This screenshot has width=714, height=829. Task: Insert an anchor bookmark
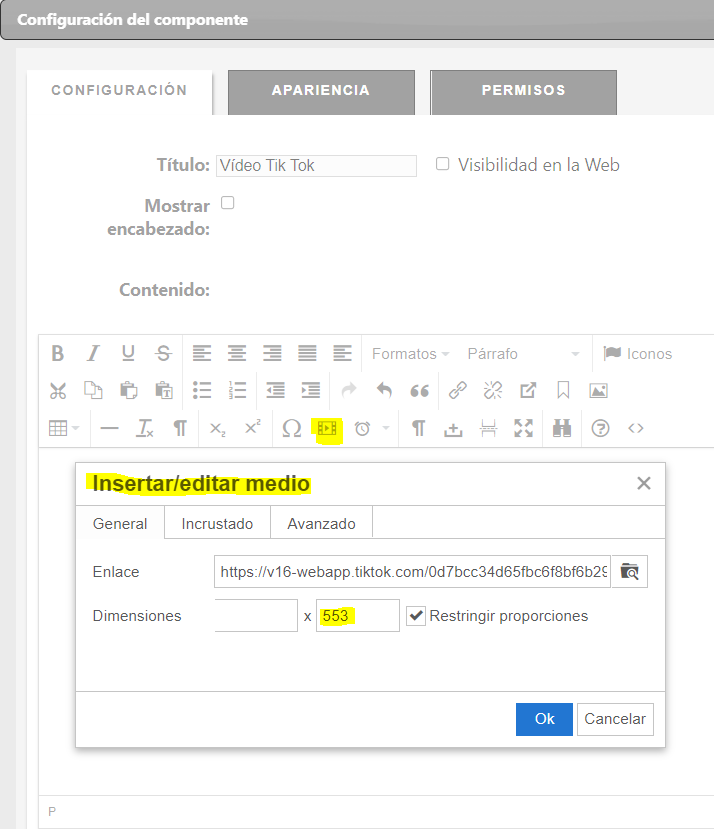pos(563,391)
